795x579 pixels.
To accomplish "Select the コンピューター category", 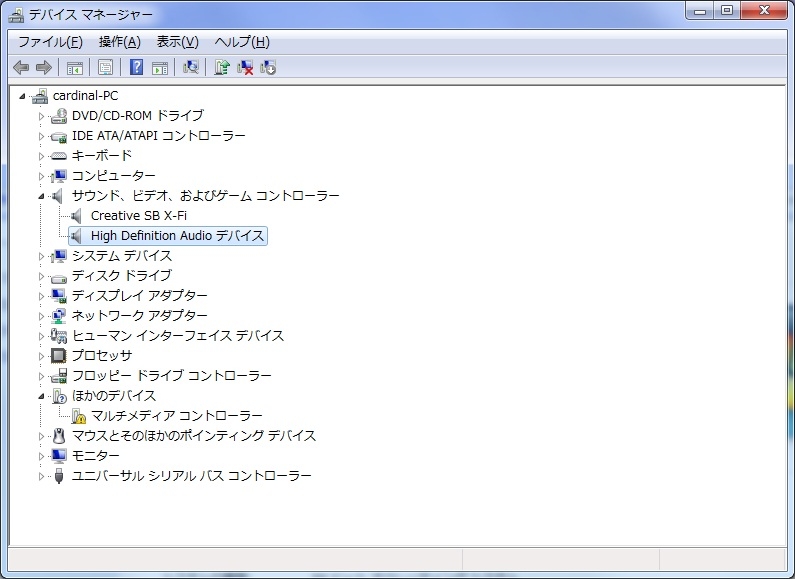I will pos(114,176).
